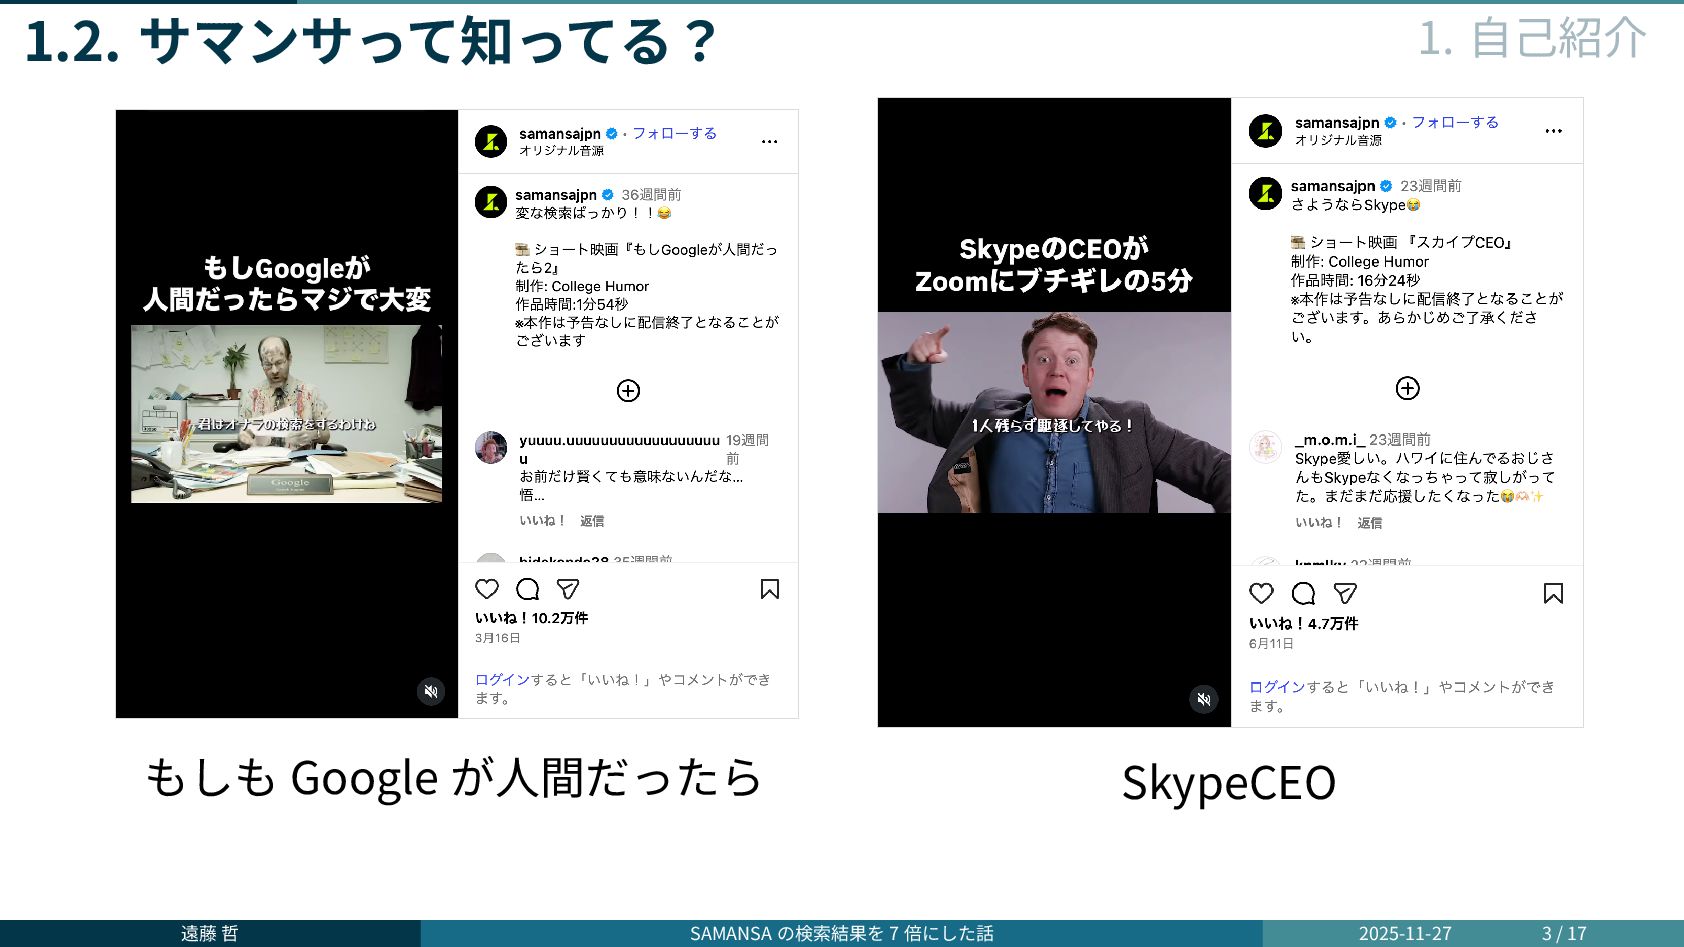View likes count いいね！4.7万件

pos(1303,624)
